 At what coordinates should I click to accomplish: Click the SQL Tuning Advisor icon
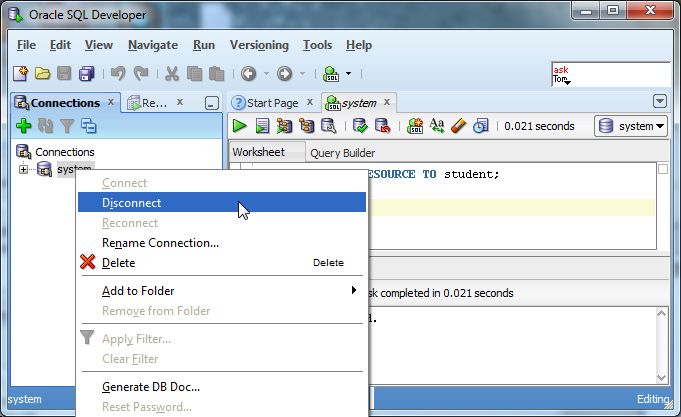329,126
